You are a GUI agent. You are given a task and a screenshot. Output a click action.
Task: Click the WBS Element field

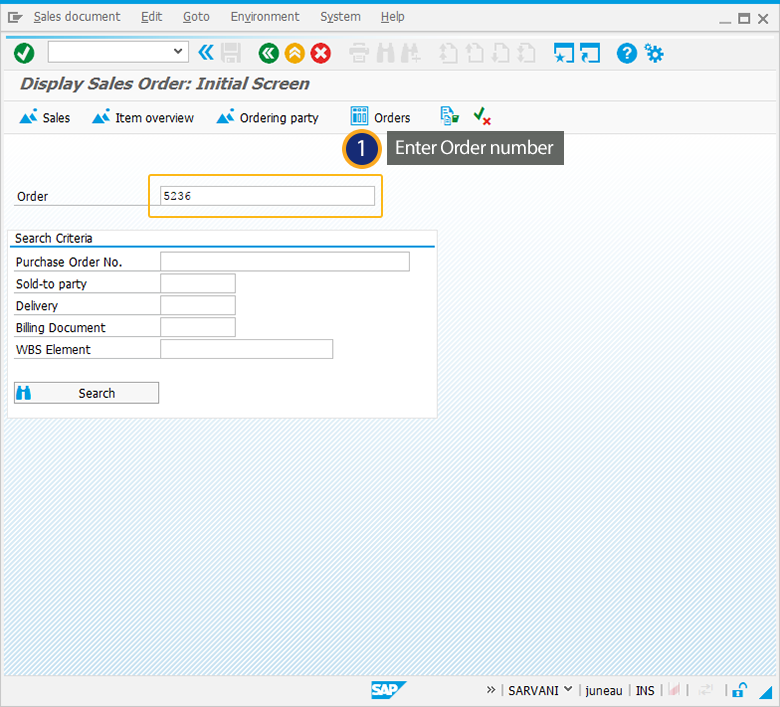[246, 349]
